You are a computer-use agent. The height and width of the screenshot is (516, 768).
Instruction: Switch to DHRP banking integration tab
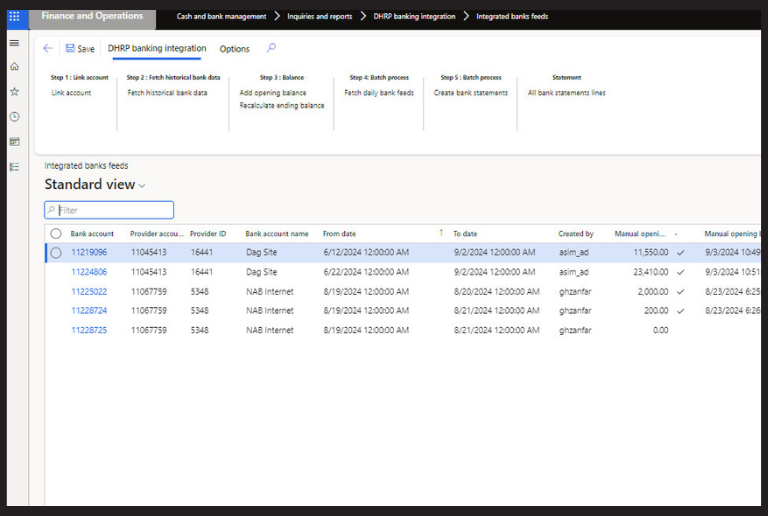[157, 48]
